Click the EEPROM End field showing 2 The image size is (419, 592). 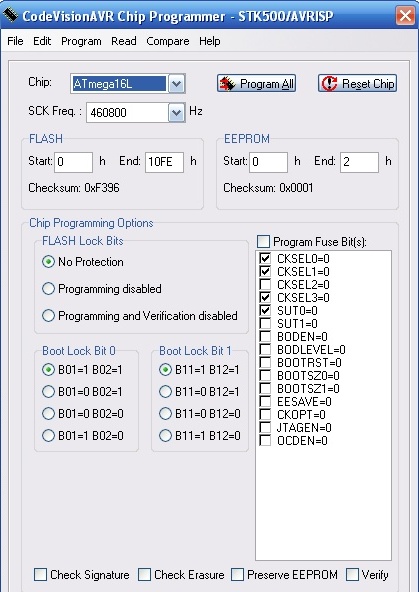pyautogui.click(x=359, y=162)
